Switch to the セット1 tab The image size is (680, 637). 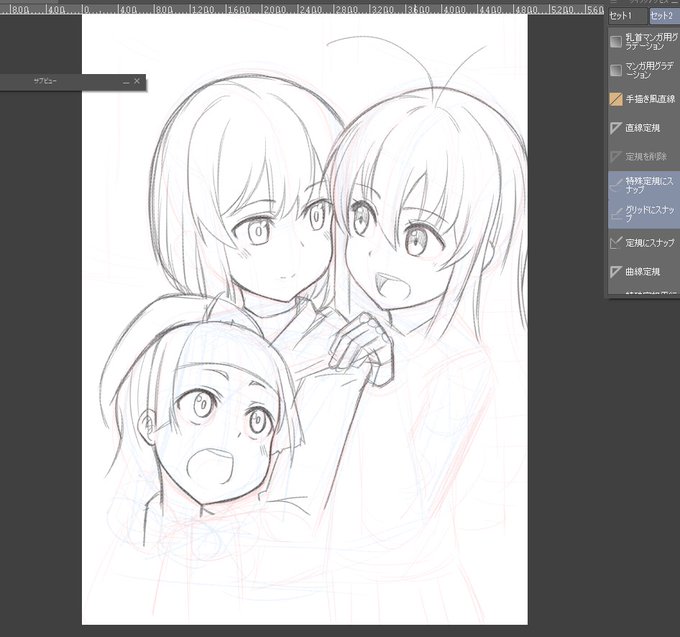point(627,16)
